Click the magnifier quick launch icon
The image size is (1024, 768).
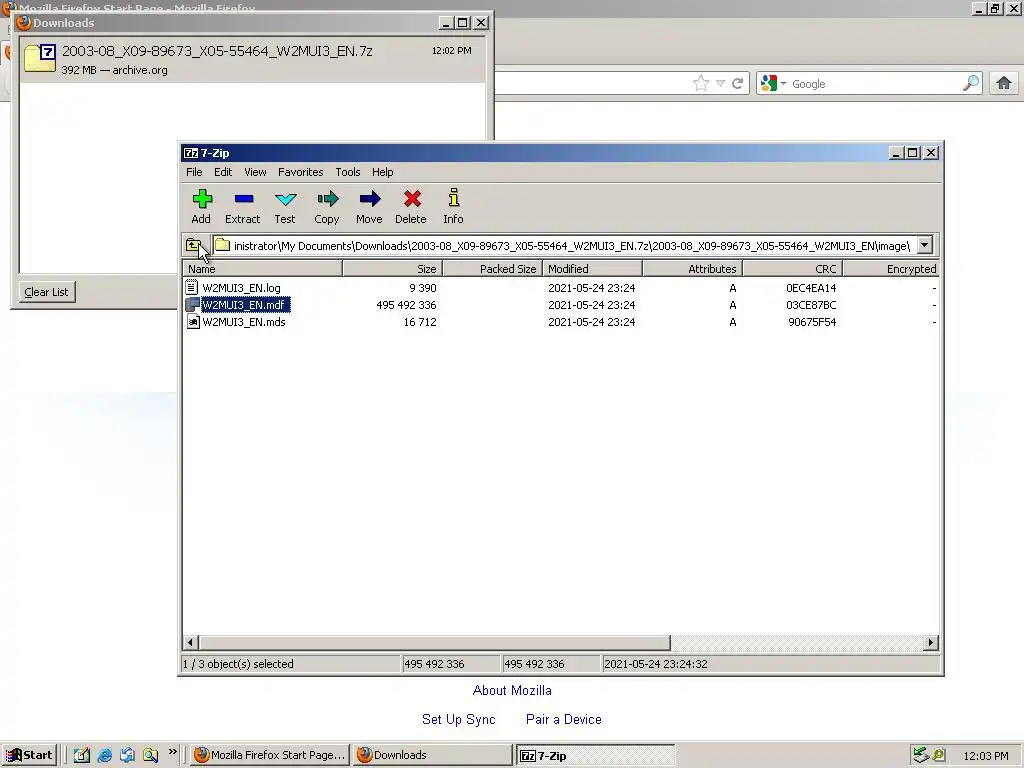(150, 755)
